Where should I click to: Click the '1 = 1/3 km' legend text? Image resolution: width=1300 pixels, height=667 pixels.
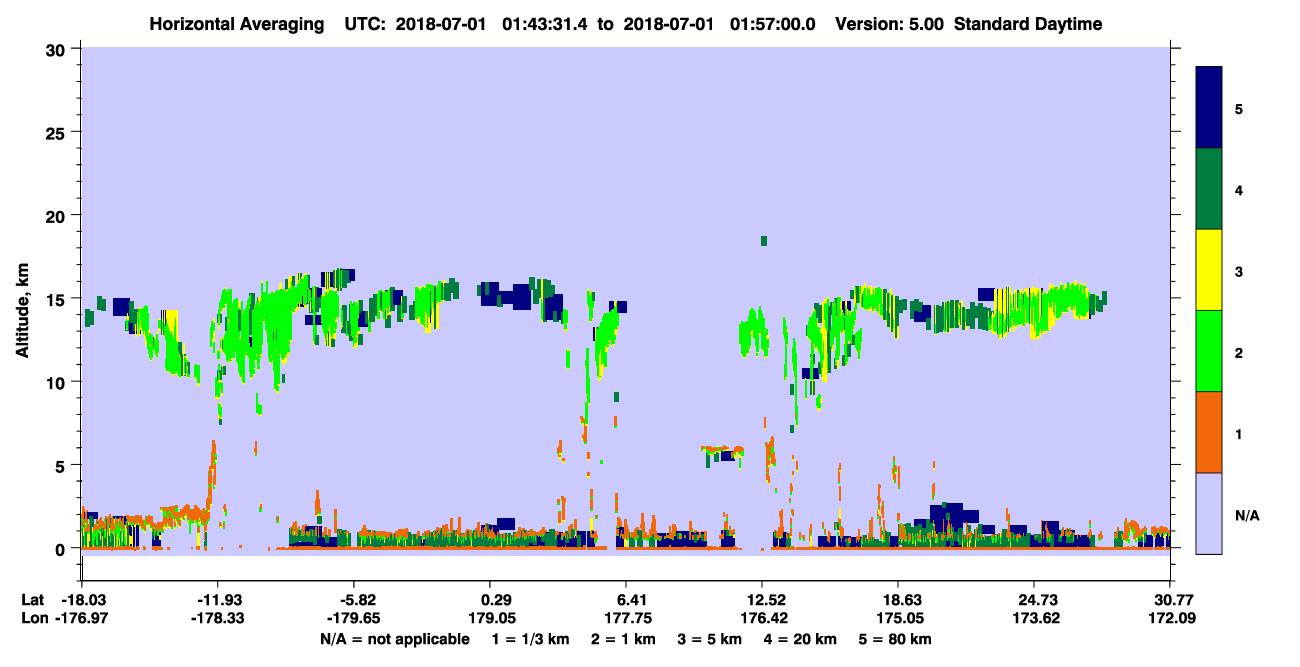(529, 639)
